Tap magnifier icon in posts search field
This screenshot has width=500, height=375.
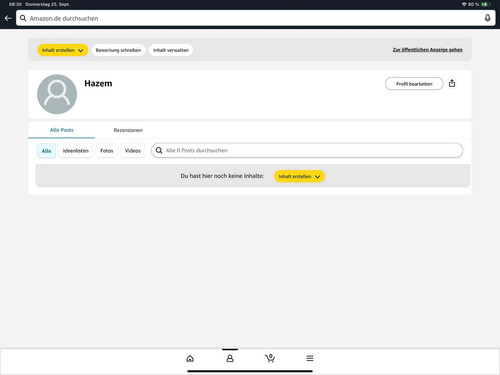point(159,150)
